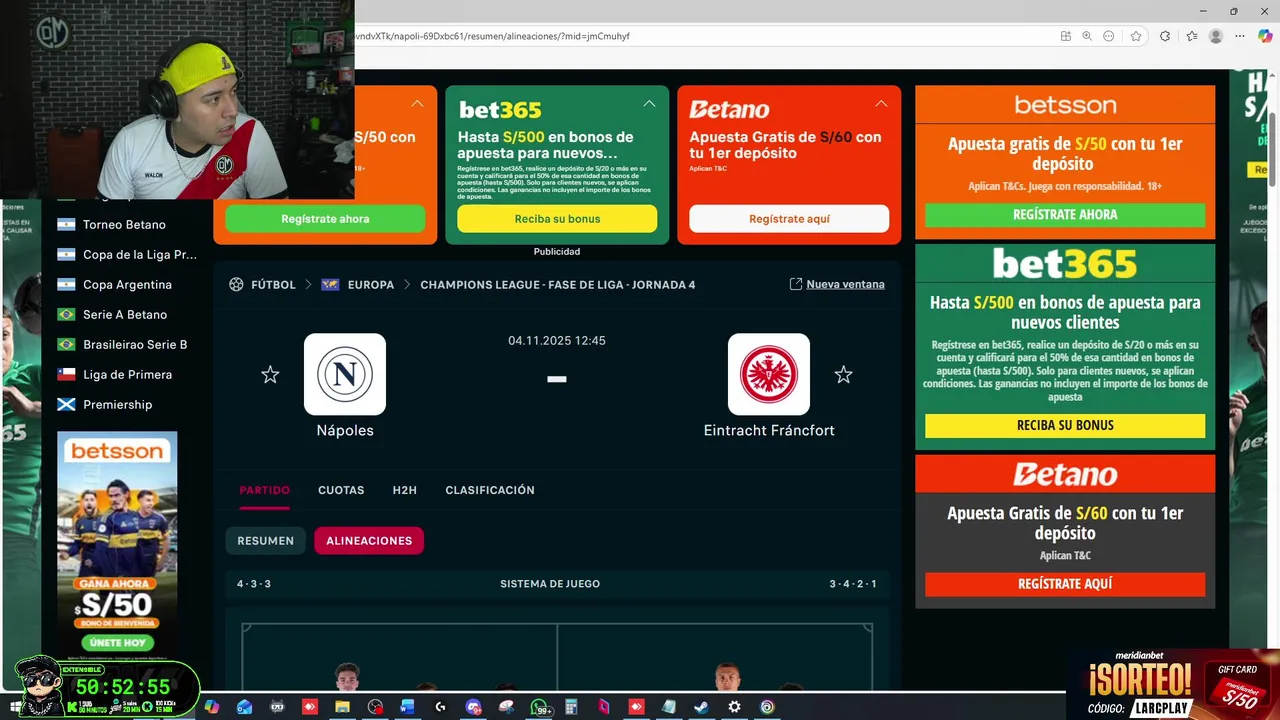Open Steam from the taskbar

point(702,707)
